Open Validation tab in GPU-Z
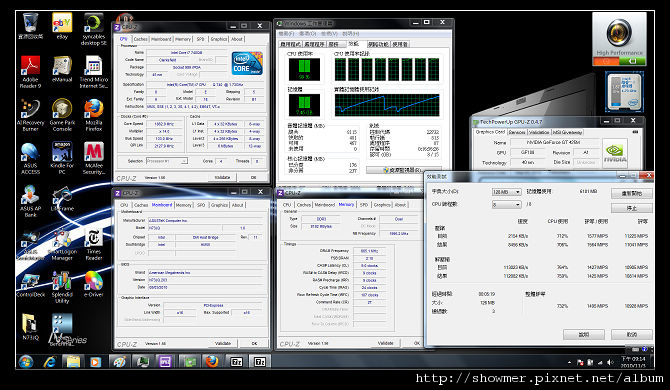Screen dimensions: 670x390 point(539,132)
